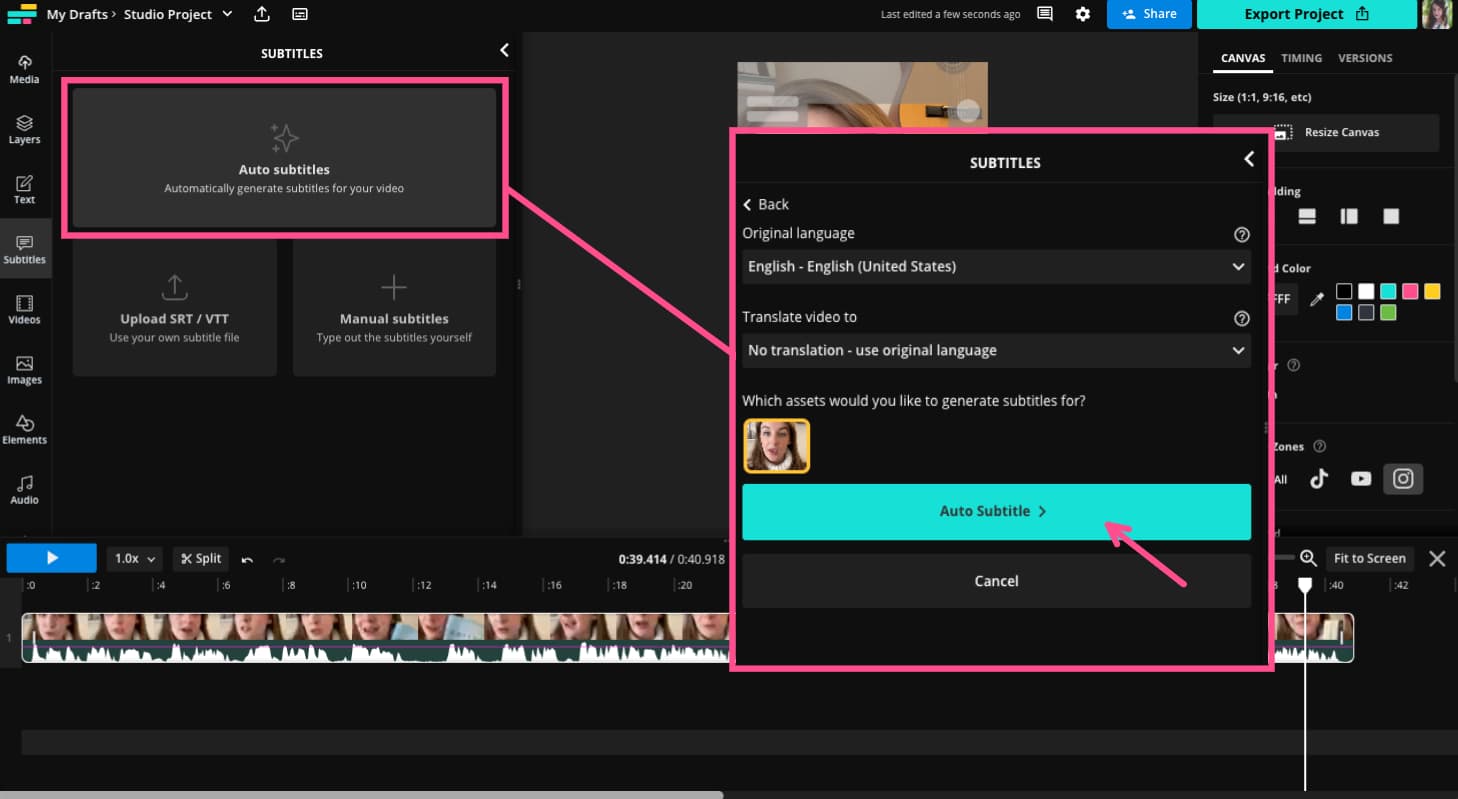Open the 1.0x playback speed dropdown

point(134,559)
